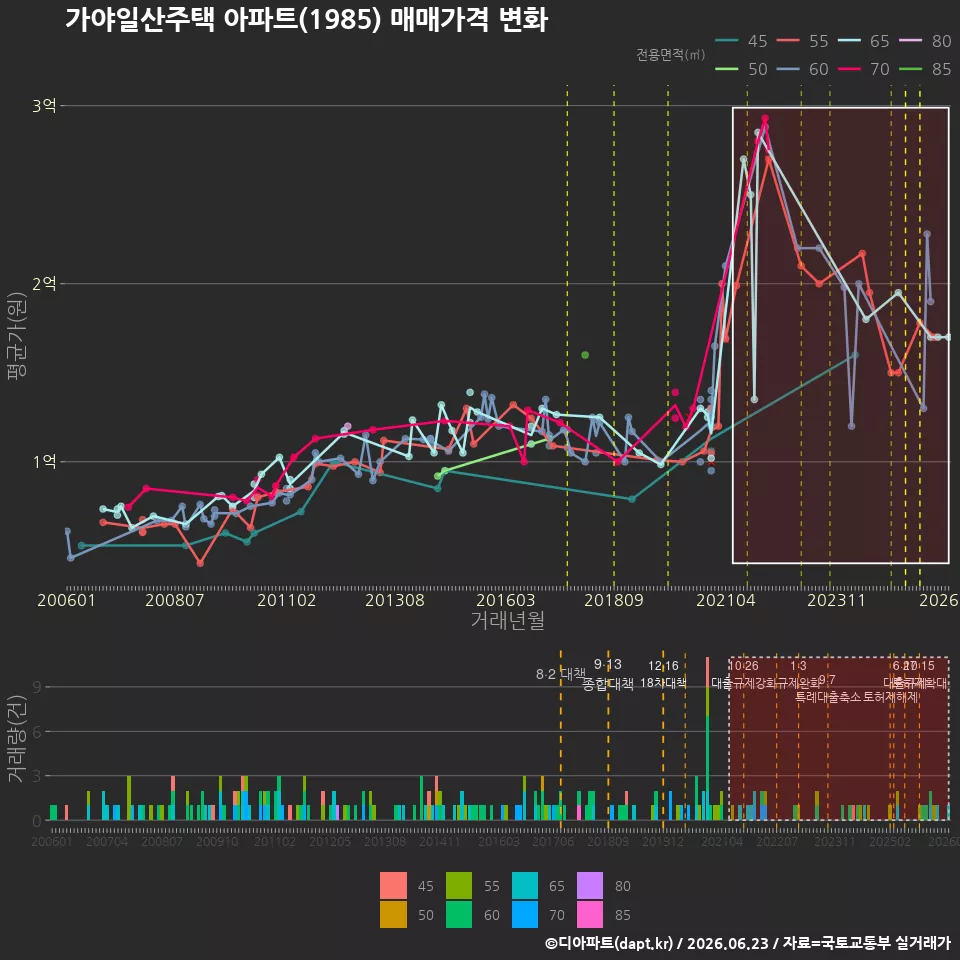
Task: Click the 거래년월 x-axis title
Action: tap(508, 620)
